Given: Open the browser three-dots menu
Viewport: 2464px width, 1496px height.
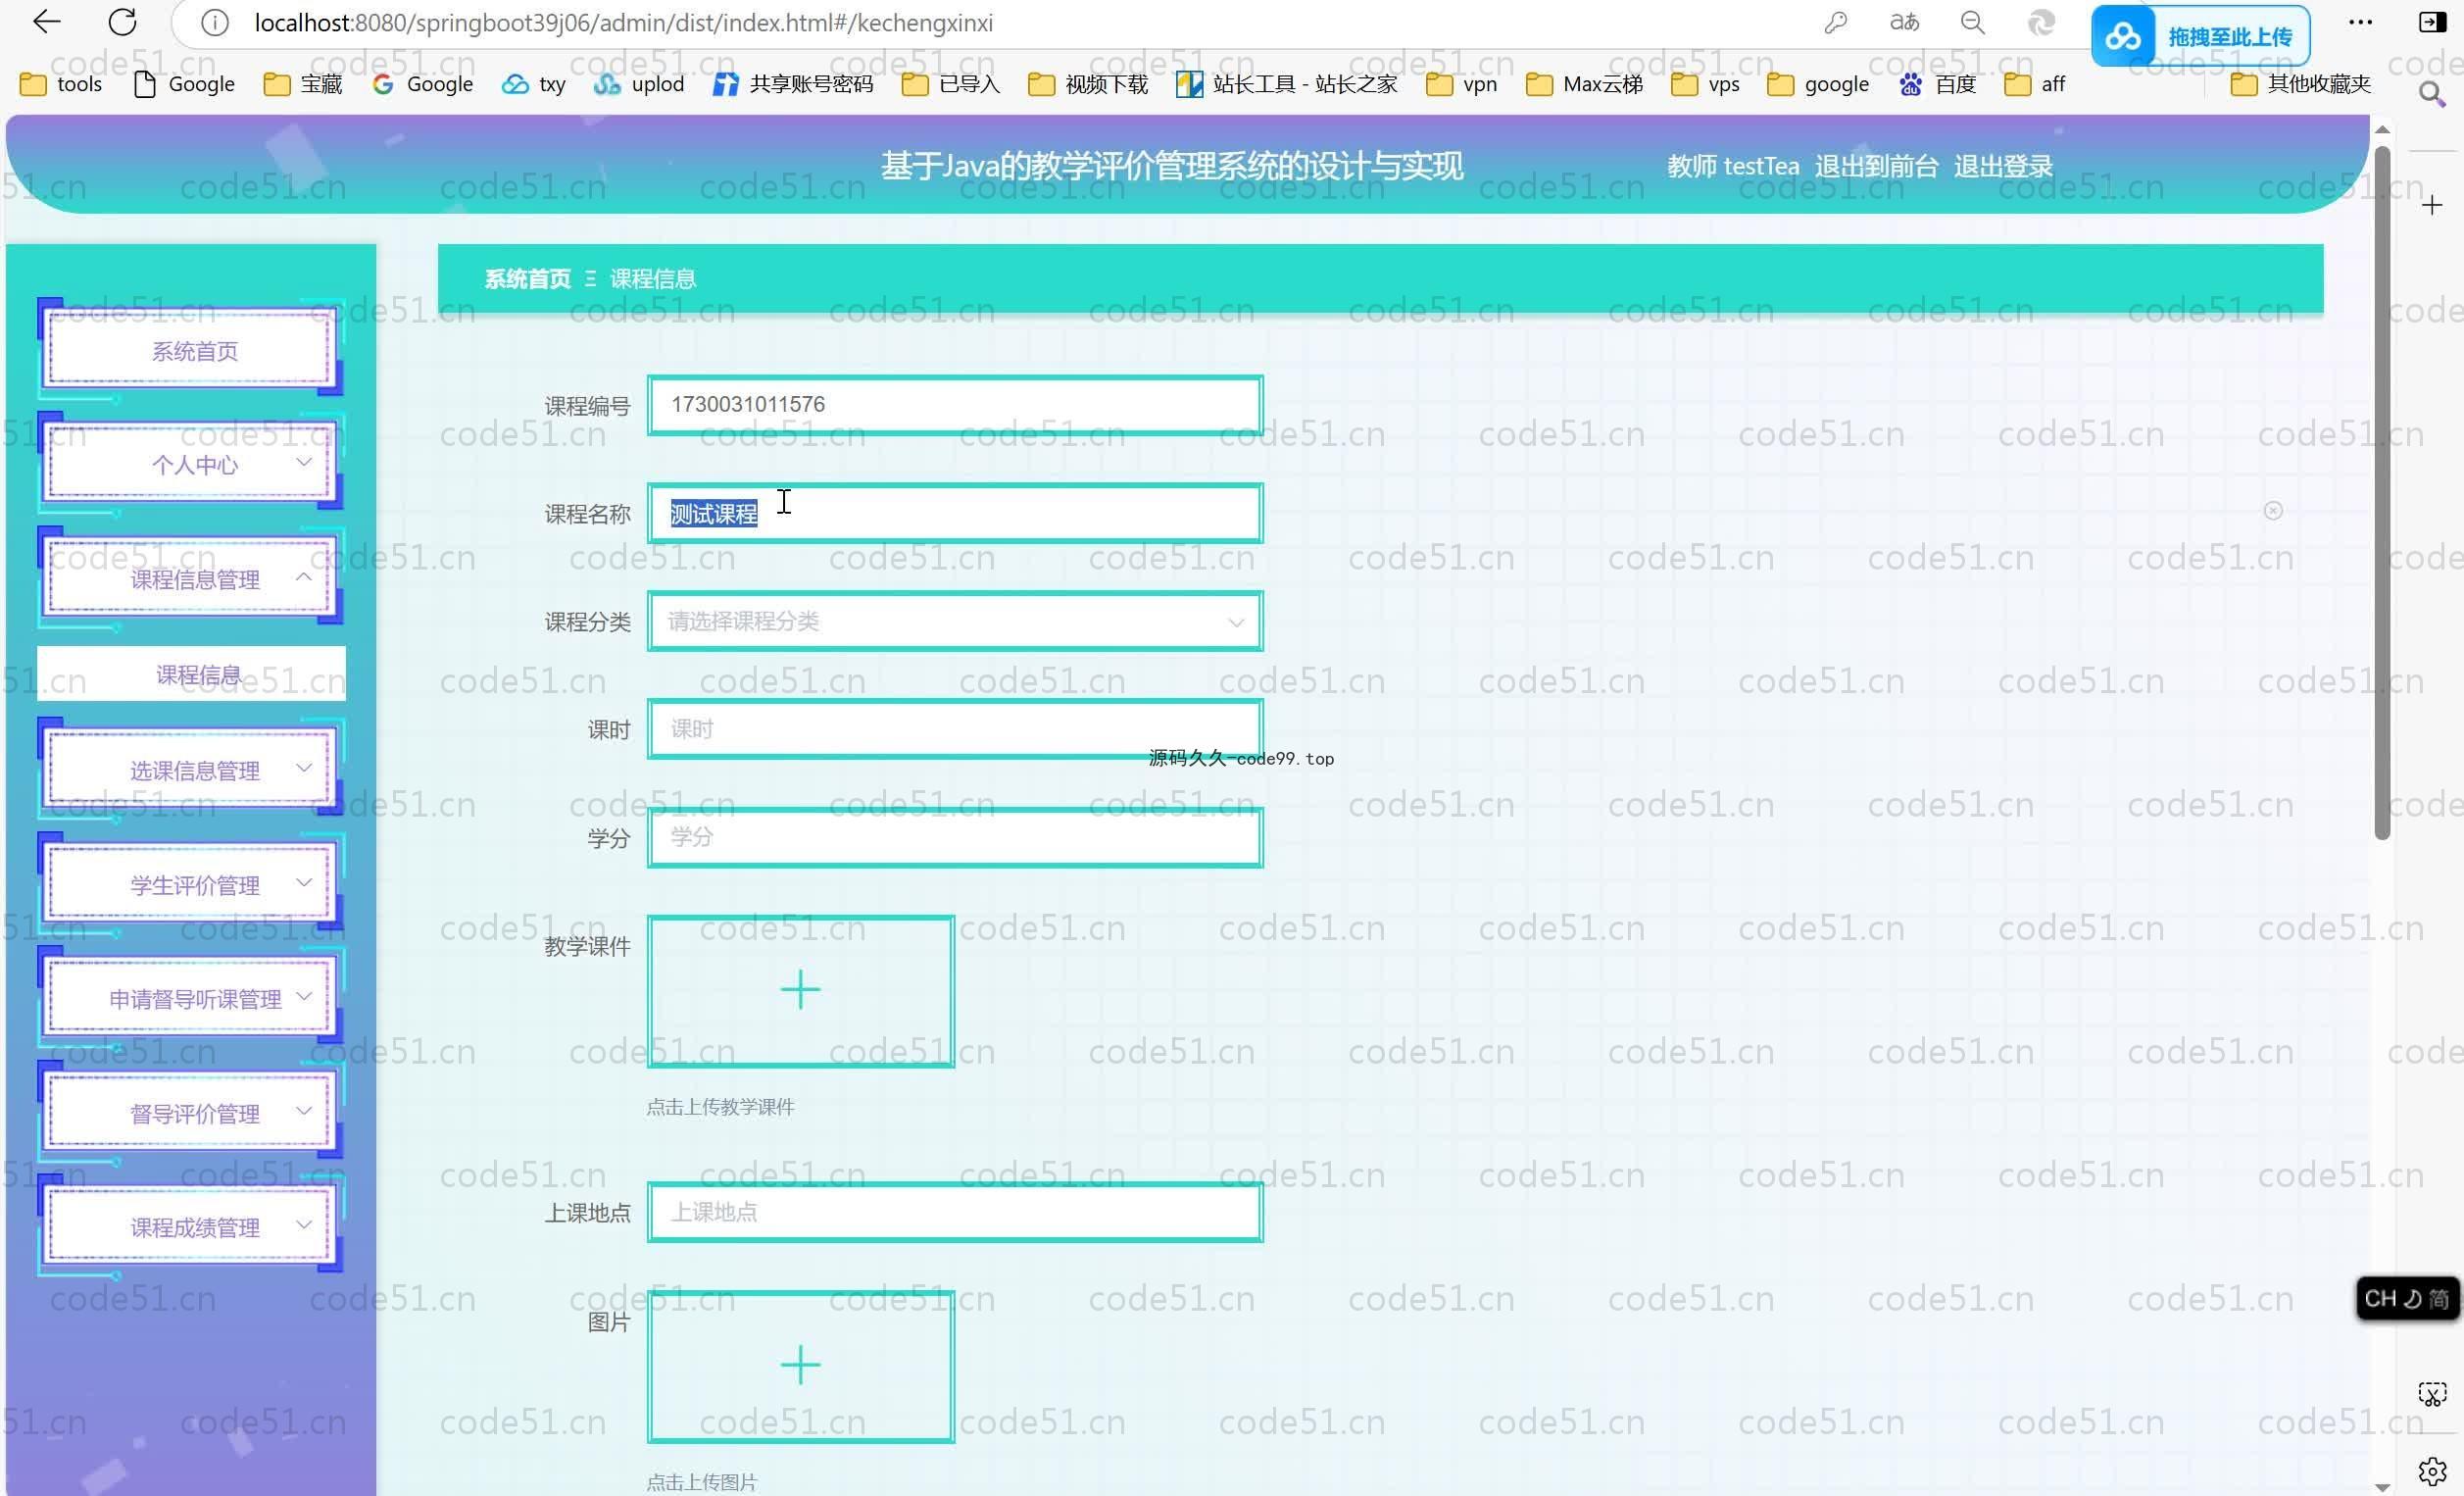Looking at the screenshot, I should click(x=2360, y=22).
